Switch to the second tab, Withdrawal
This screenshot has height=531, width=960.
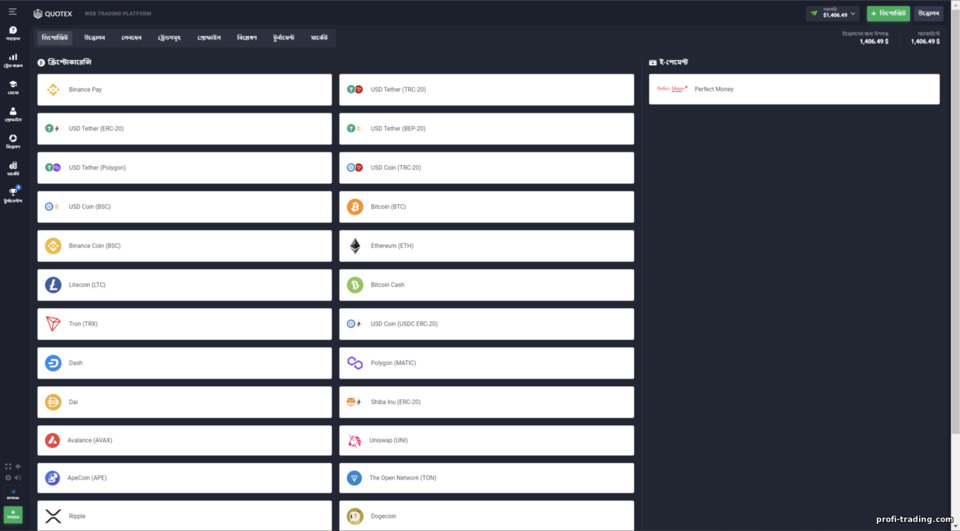coord(94,38)
